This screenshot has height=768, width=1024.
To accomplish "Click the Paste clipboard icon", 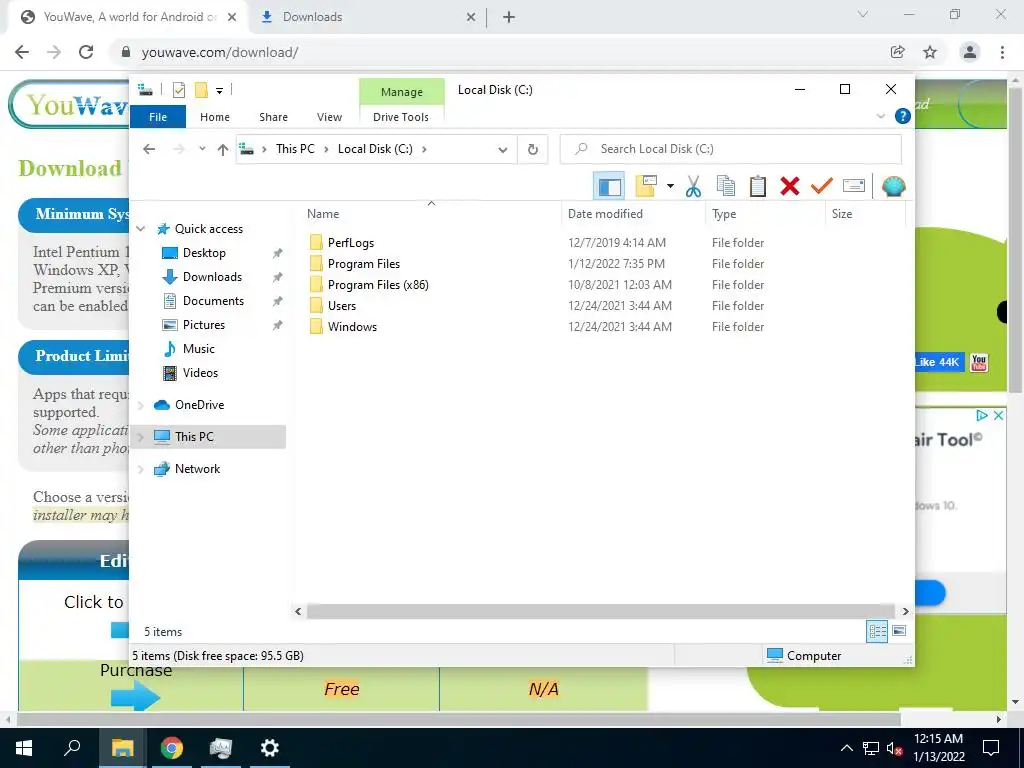I will pyautogui.click(x=758, y=187).
